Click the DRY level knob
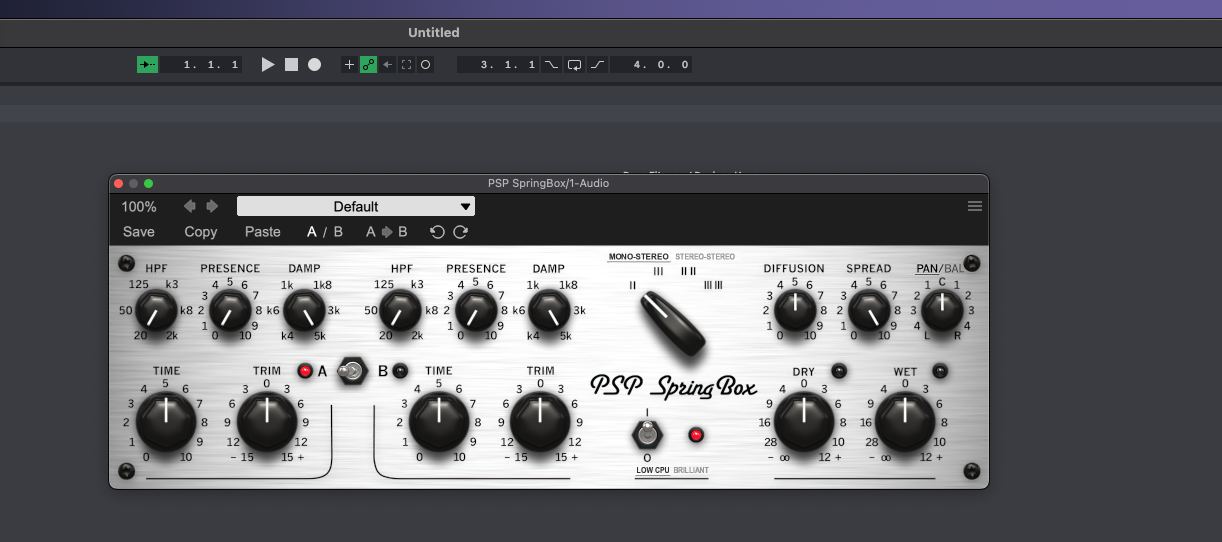The width and height of the screenshot is (1222, 542). [x=804, y=420]
